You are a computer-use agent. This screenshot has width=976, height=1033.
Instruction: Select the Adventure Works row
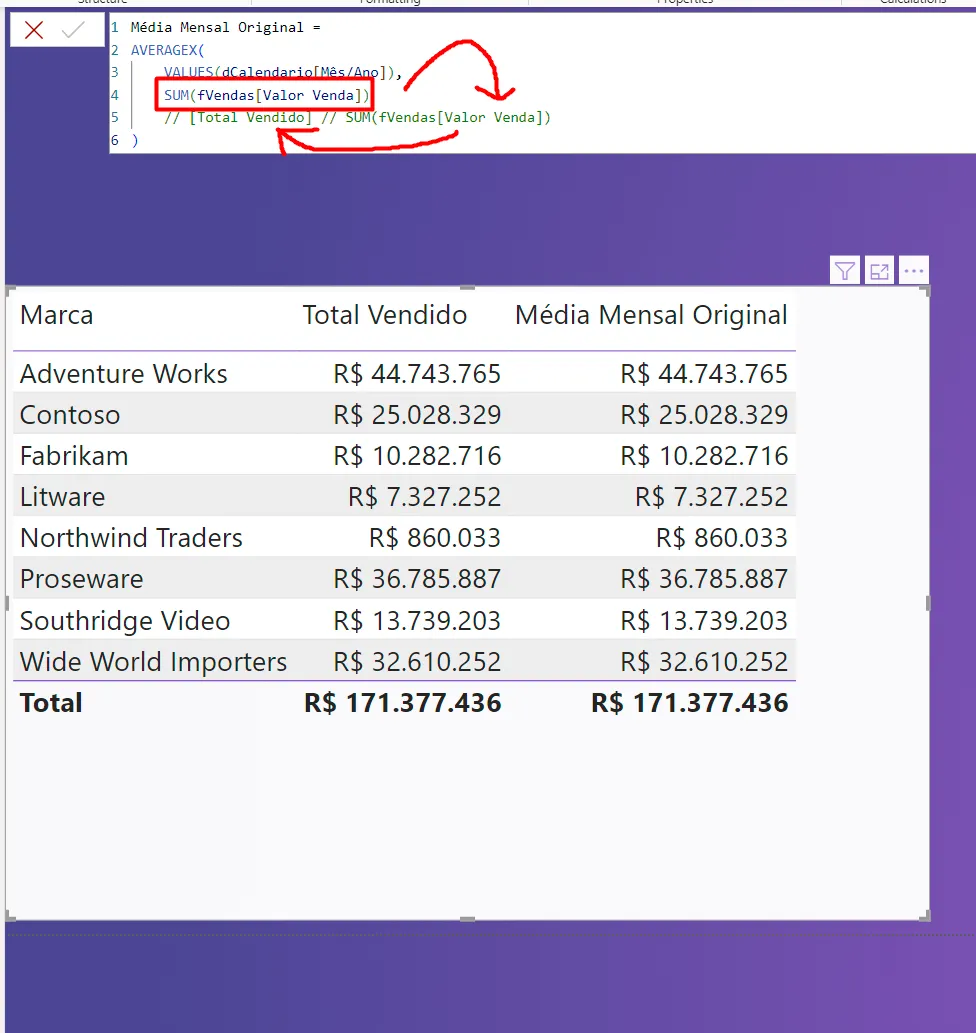(x=124, y=374)
